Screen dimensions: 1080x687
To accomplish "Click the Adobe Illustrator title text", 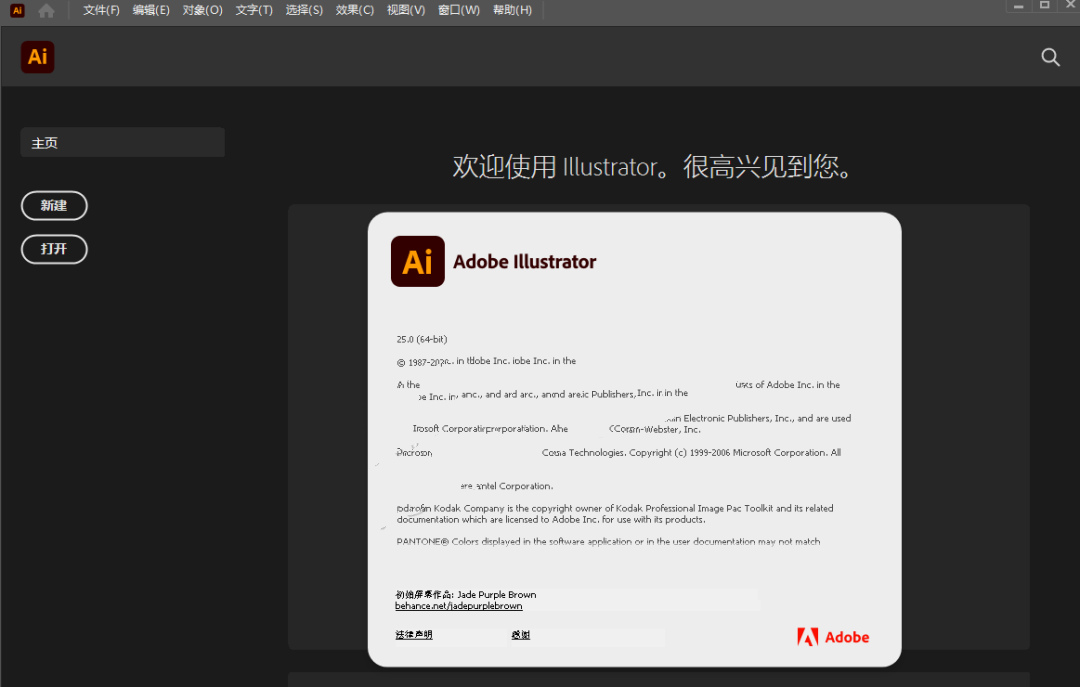I will pyautogui.click(x=525, y=262).
